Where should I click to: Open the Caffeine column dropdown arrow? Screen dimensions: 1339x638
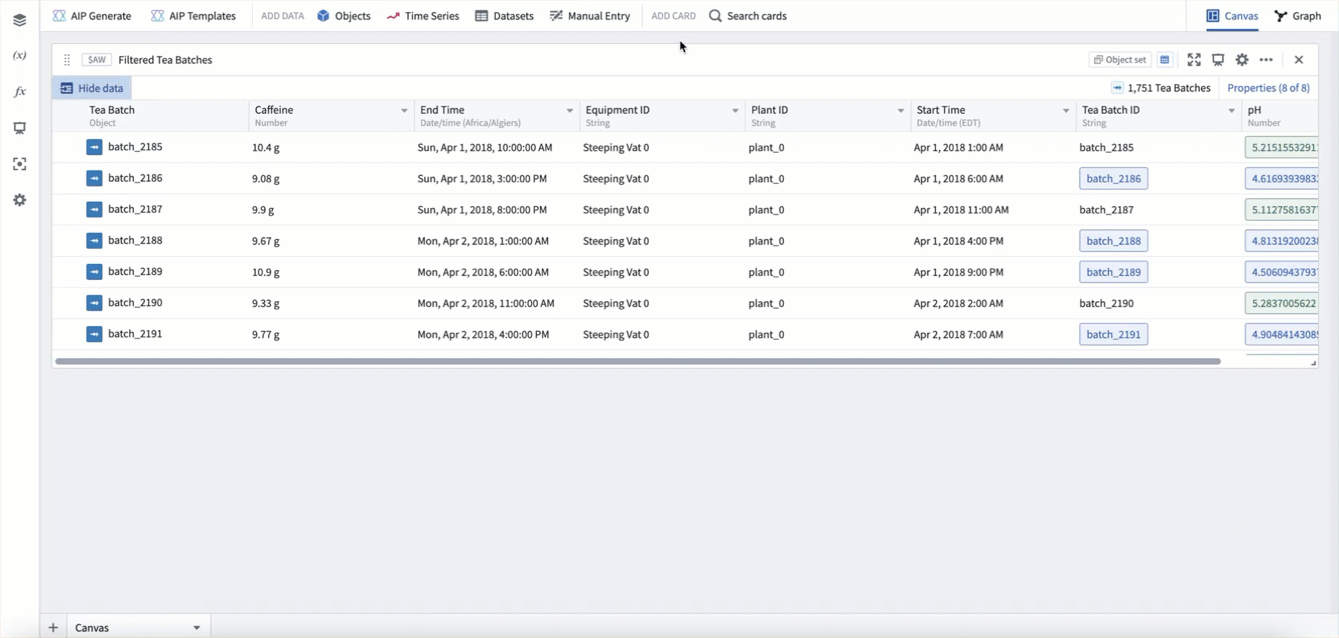point(404,111)
